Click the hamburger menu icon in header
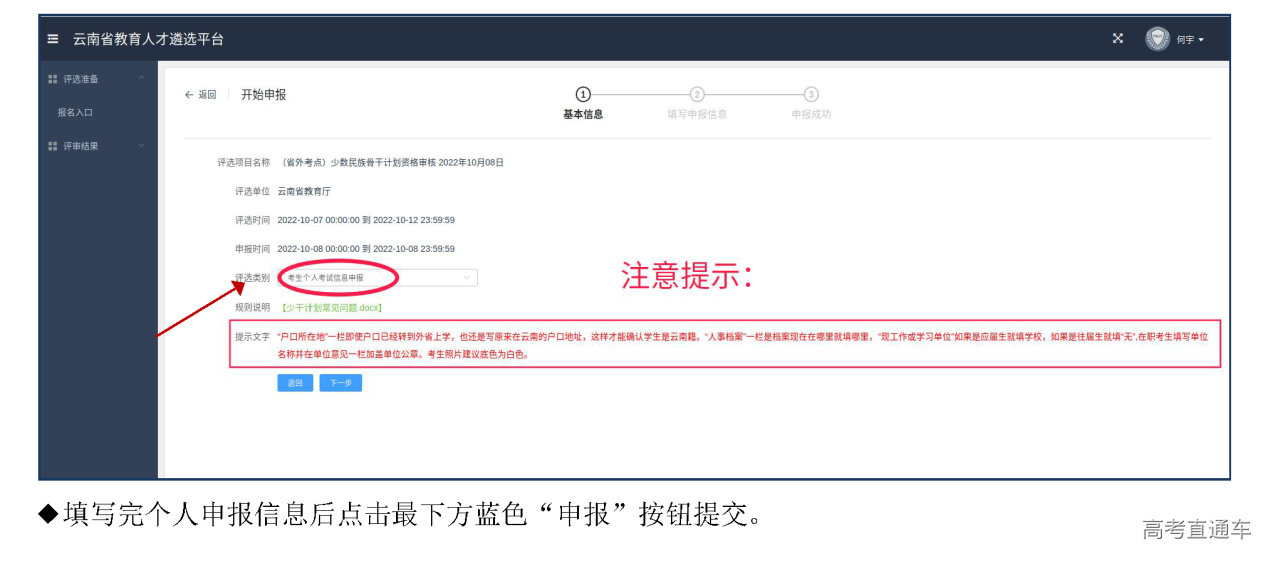The width and height of the screenshot is (1280, 569). [53, 39]
